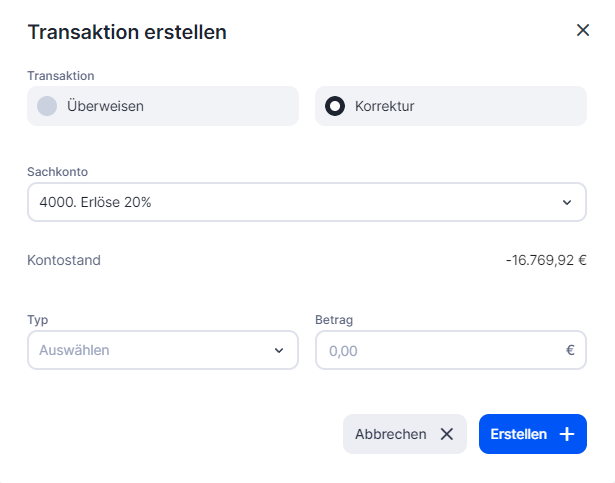Click the Typ field label
Screen dimensions: 615x483
coord(38,320)
